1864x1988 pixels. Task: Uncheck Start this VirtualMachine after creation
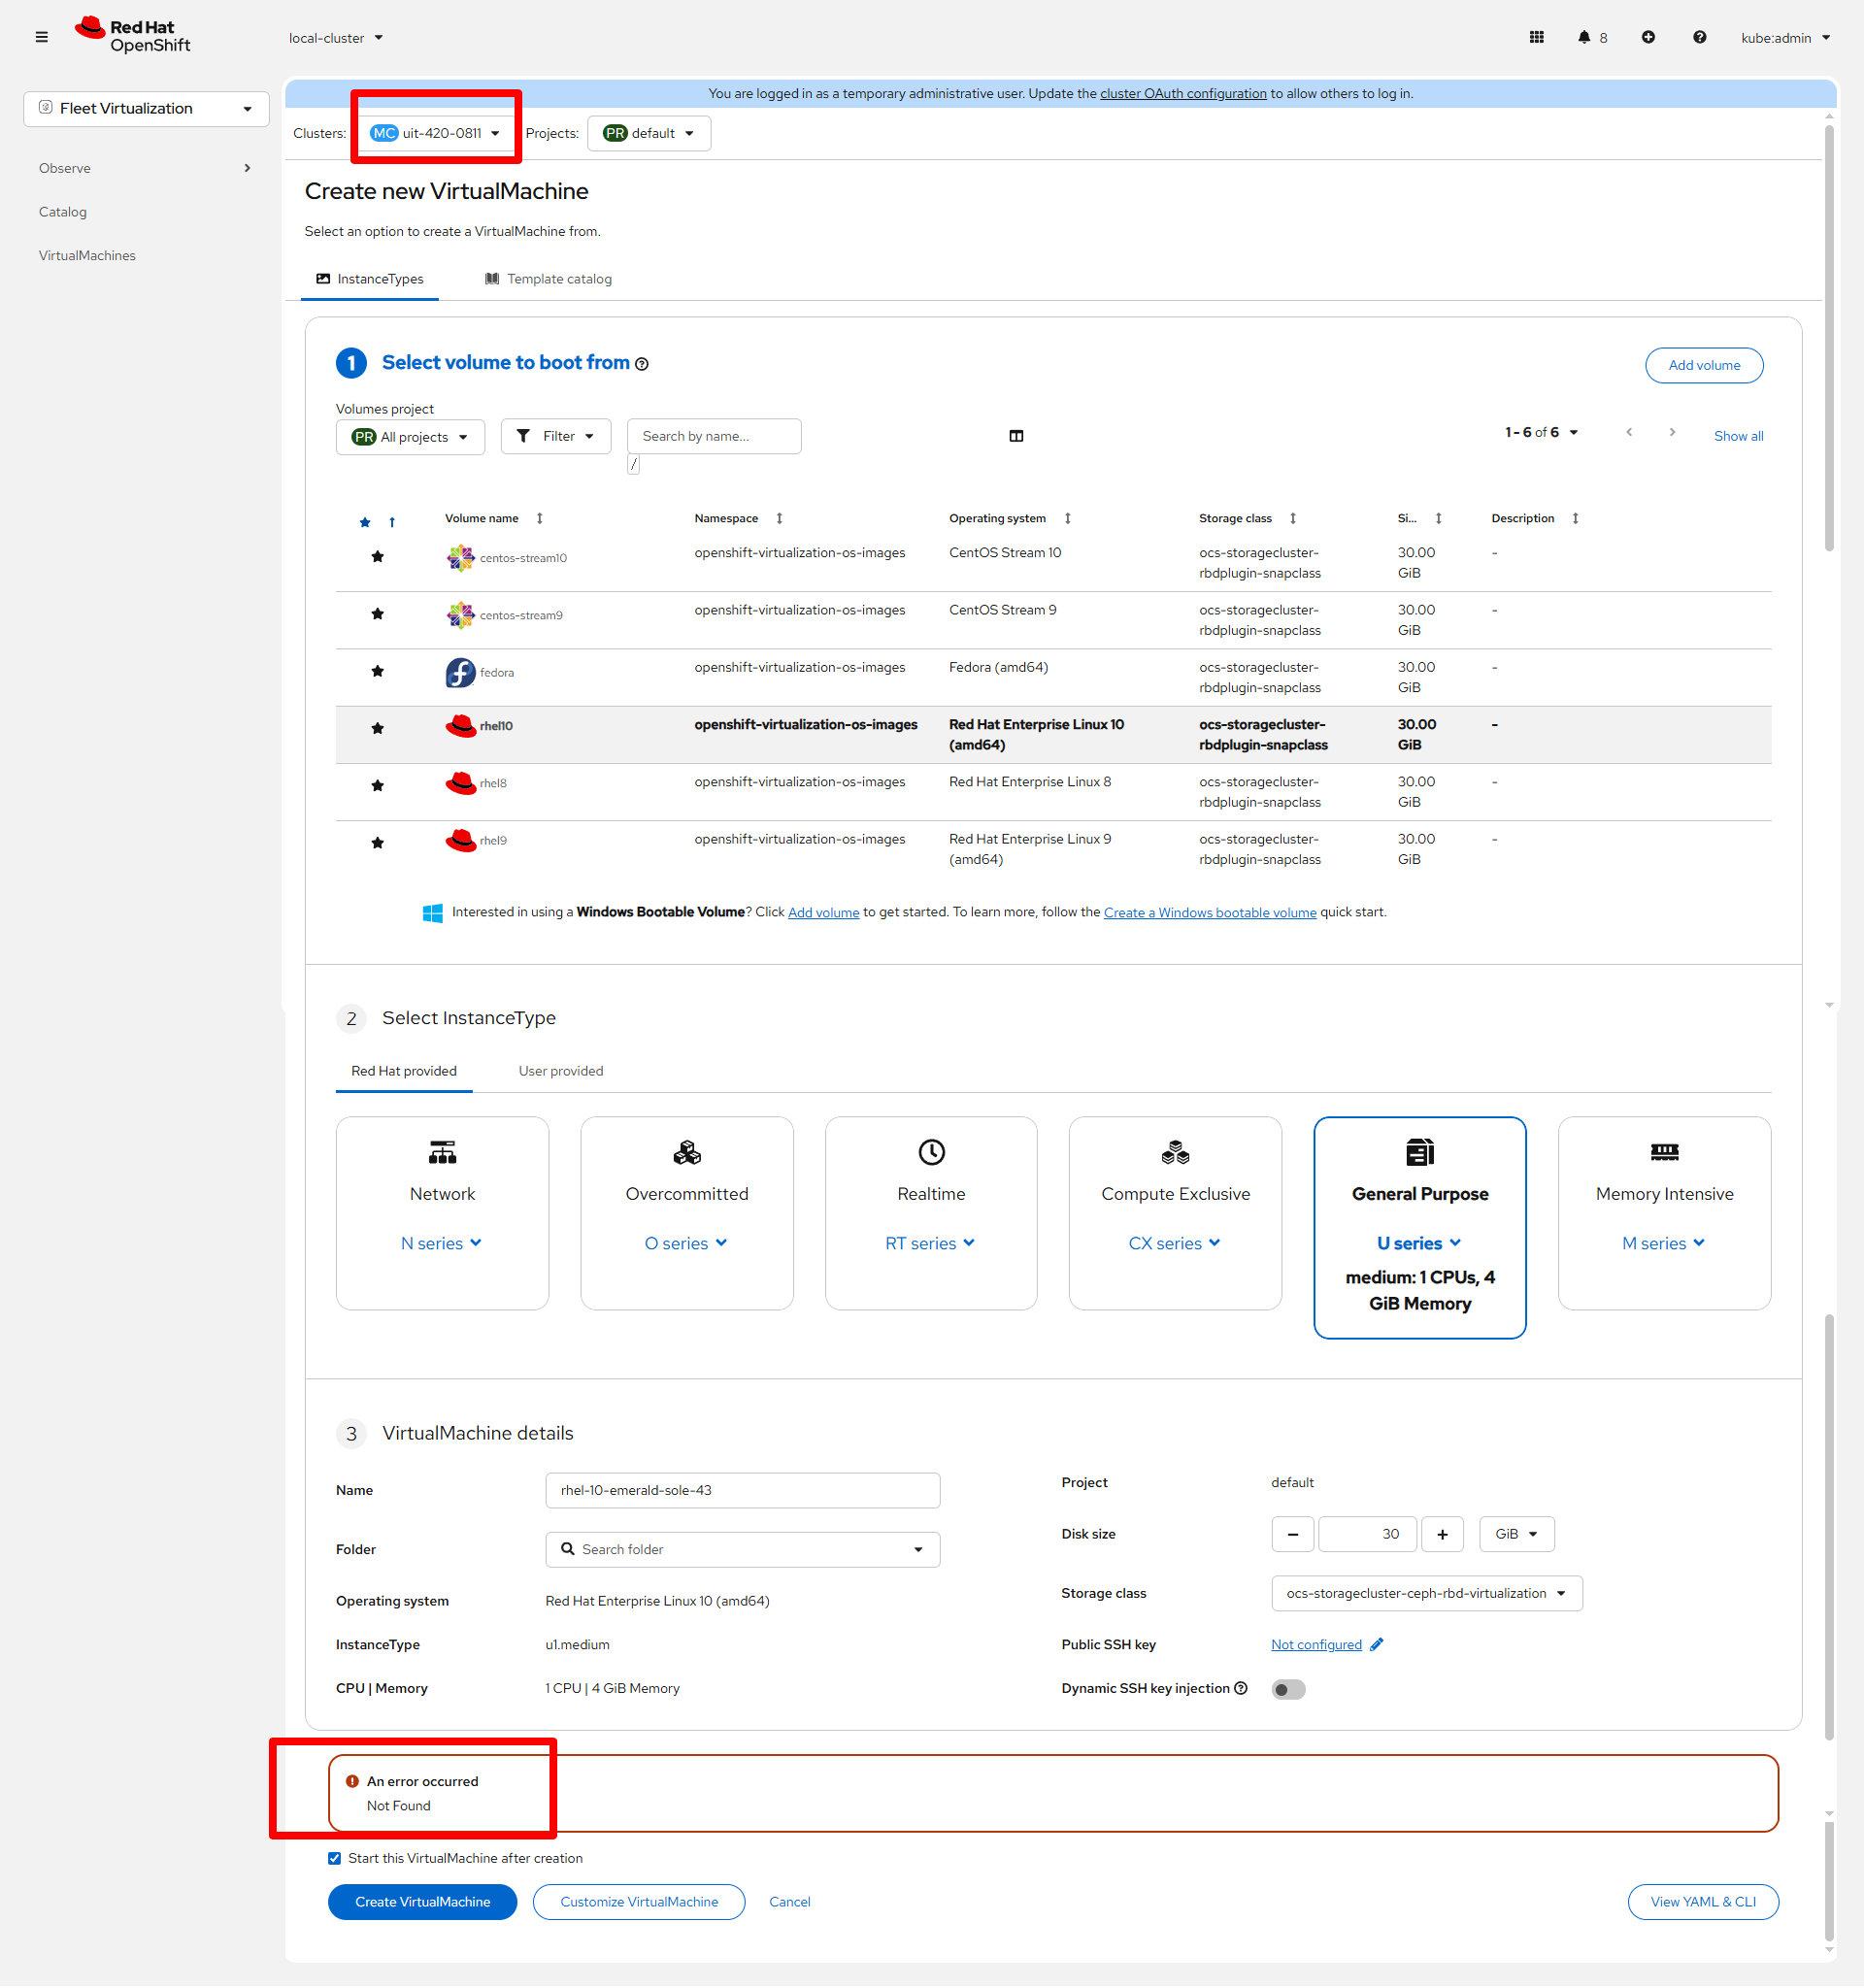click(334, 1858)
